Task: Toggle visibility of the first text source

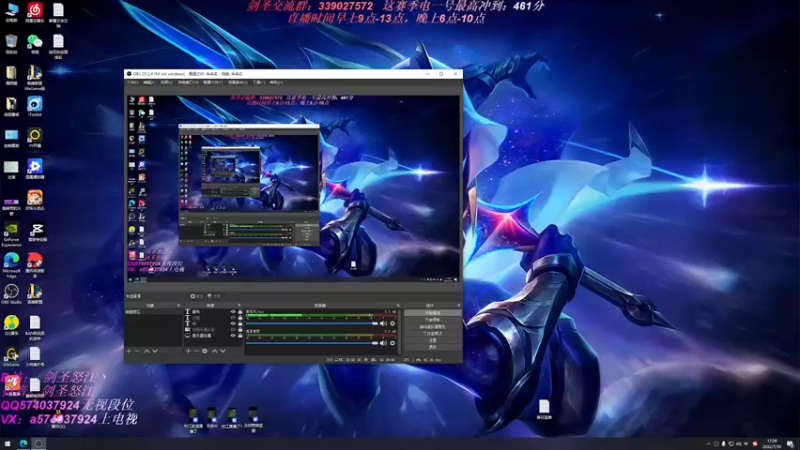Action: (233, 312)
